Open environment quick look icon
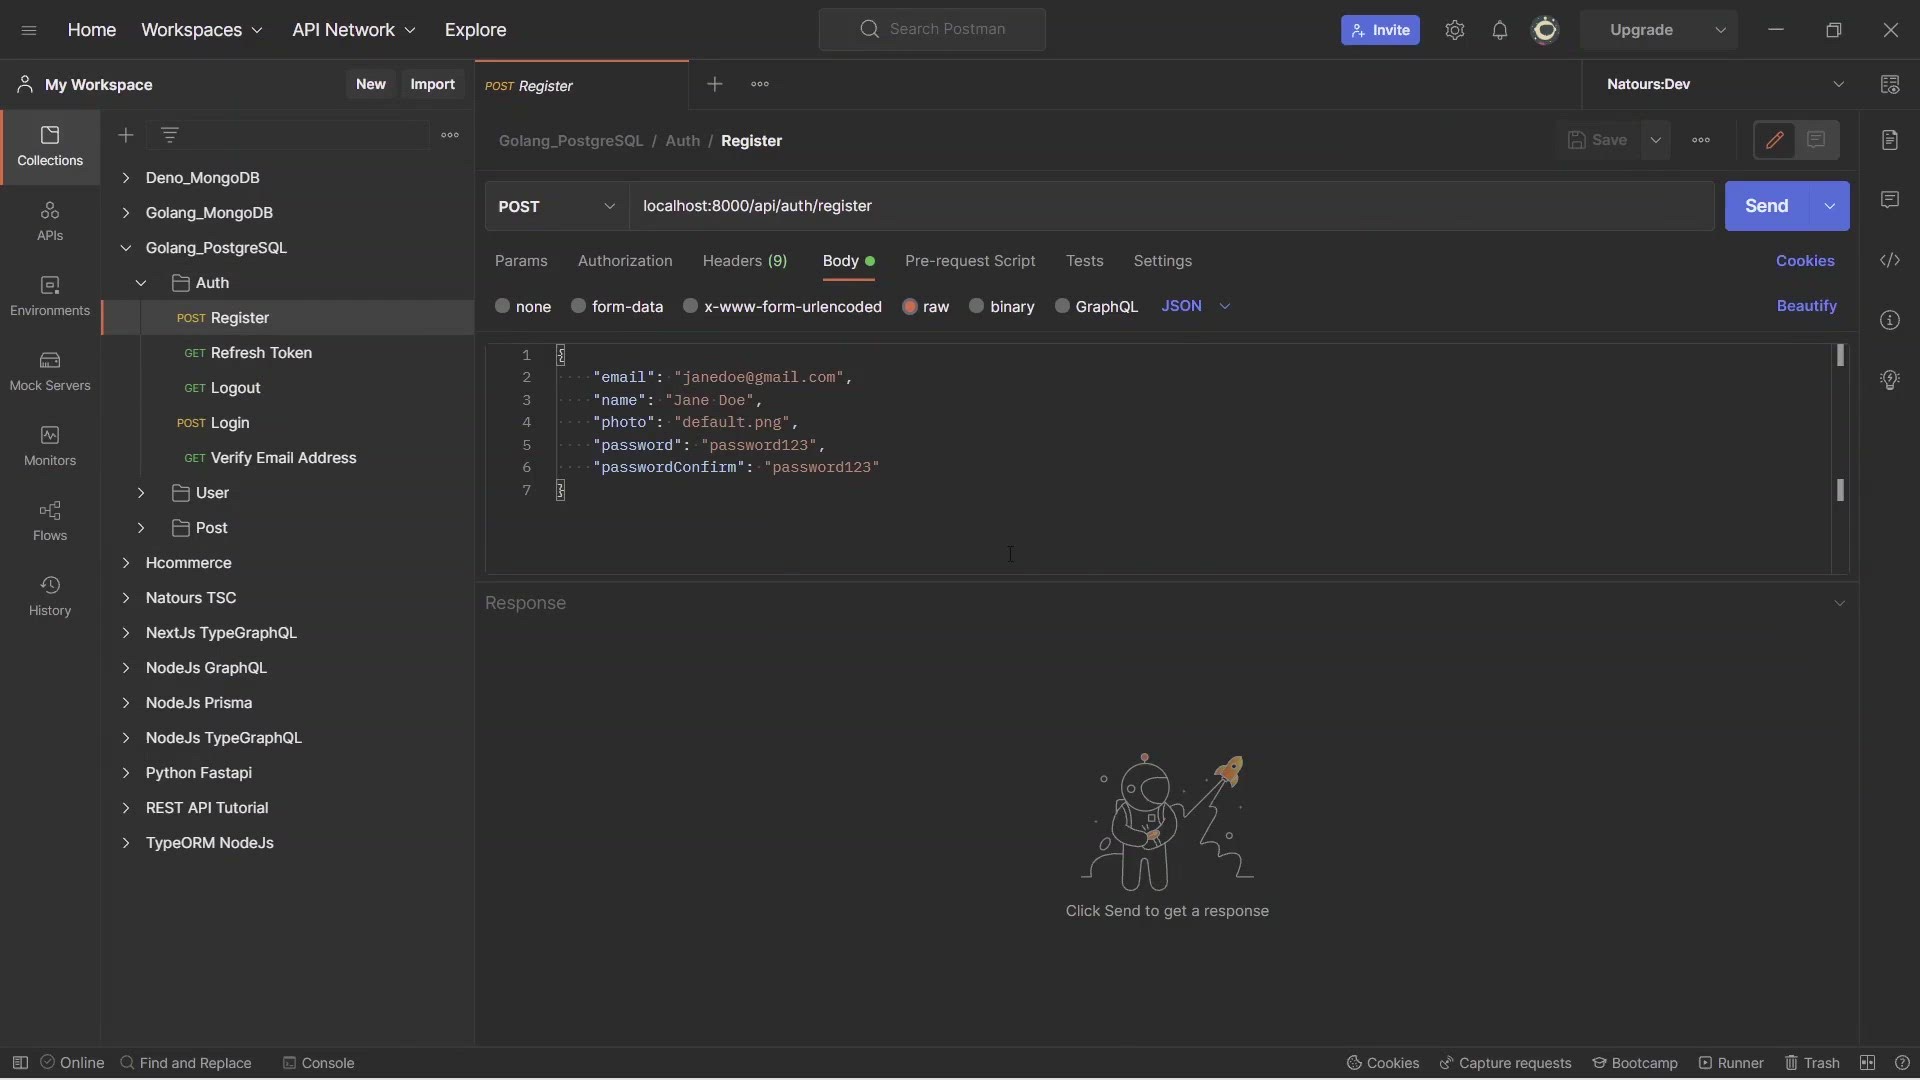Viewport: 1920px width, 1080px height. click(x=1890, y=85)
